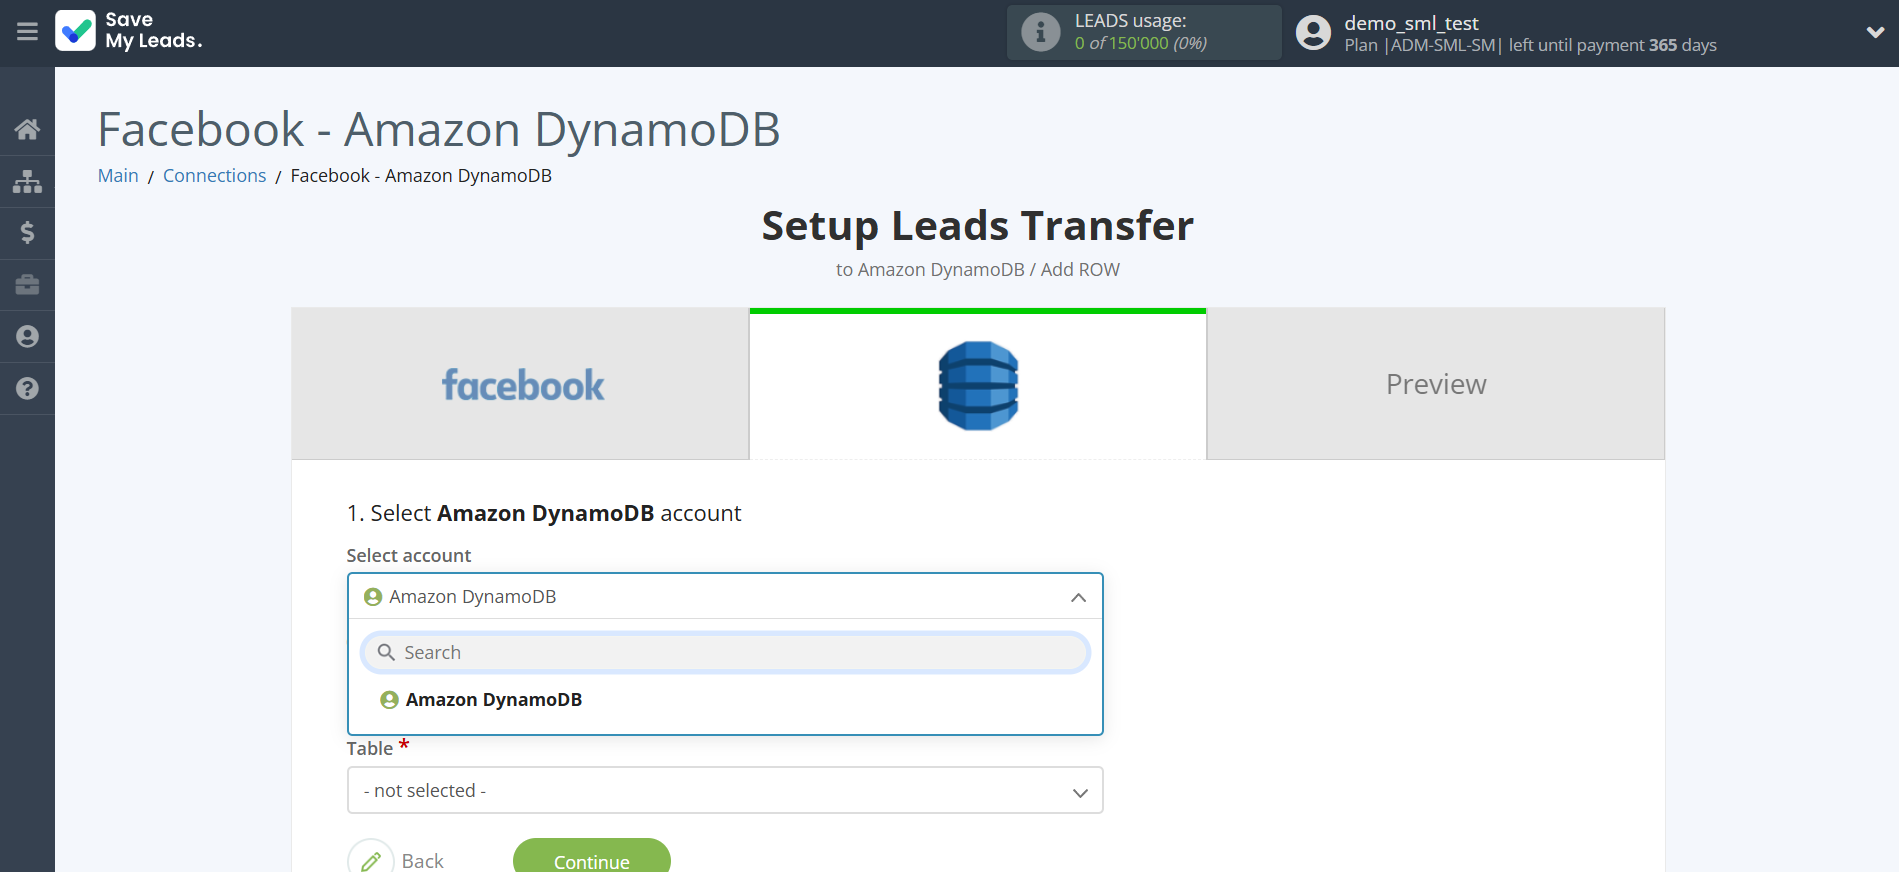Go to Home via sidebar house icon
1899x872 pixels.
[27, 129]
